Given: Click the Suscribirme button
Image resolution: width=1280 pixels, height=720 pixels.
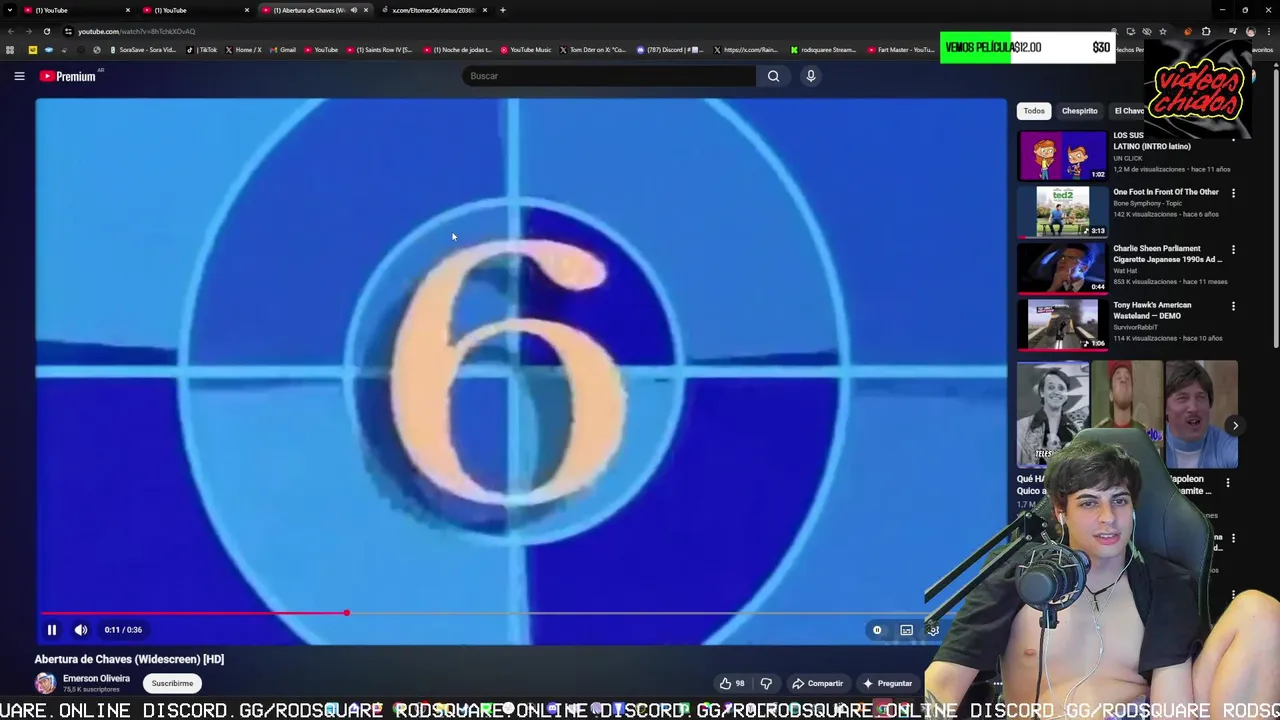Looking at the screenshot, I should pos(172,683).
